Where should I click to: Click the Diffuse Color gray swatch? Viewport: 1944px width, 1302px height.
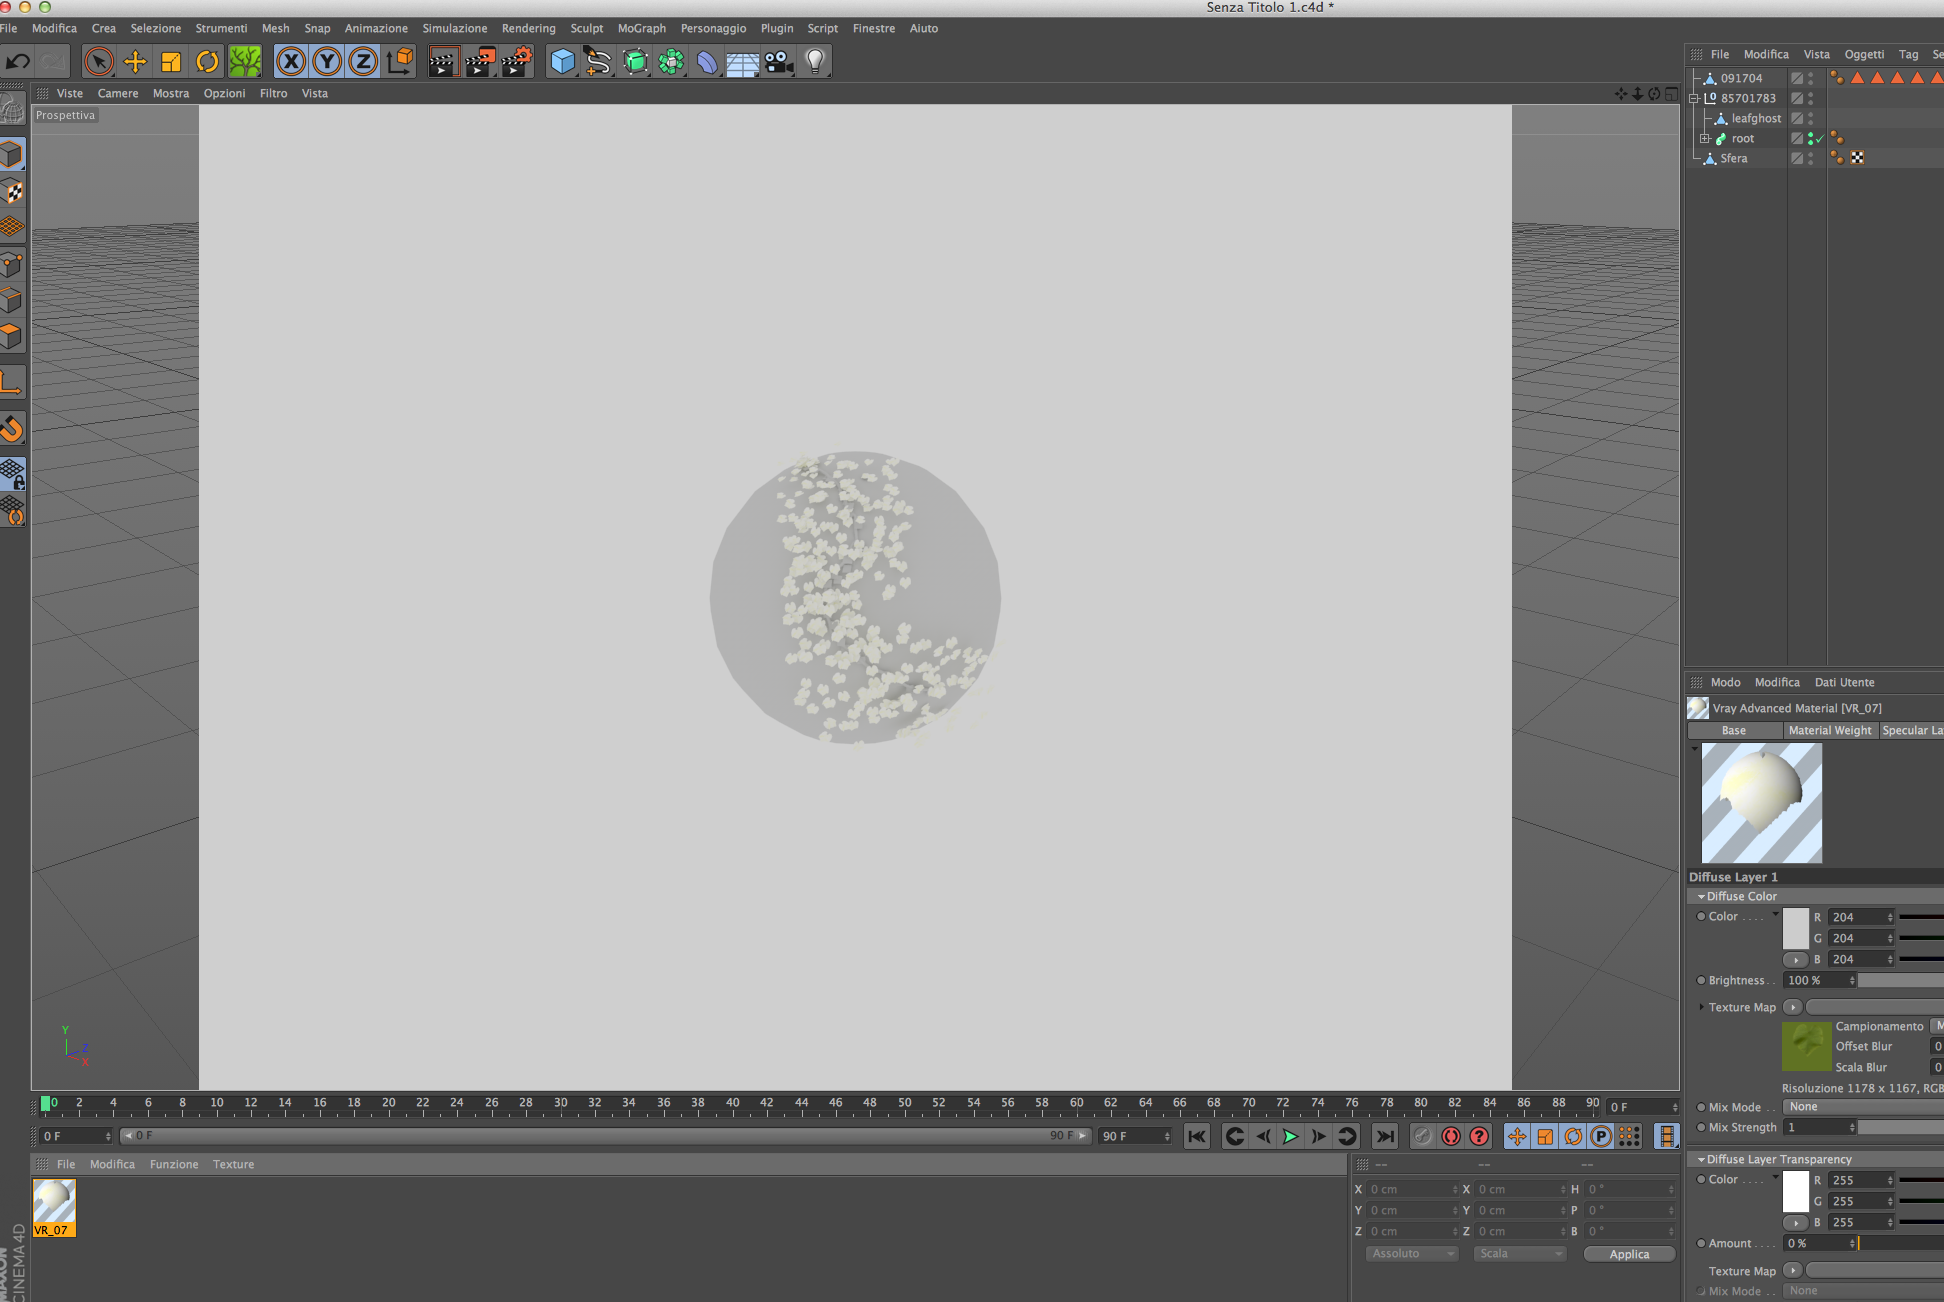(1796, 927)
